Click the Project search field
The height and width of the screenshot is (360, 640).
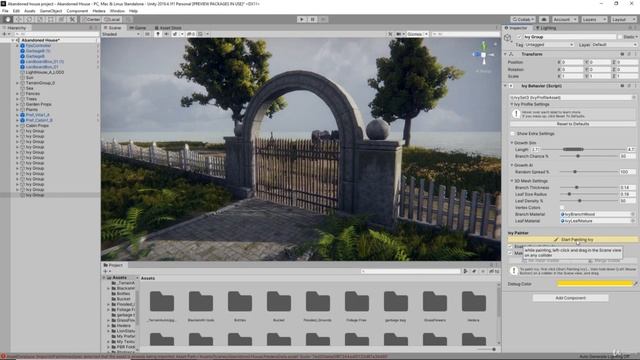(411, 271)
